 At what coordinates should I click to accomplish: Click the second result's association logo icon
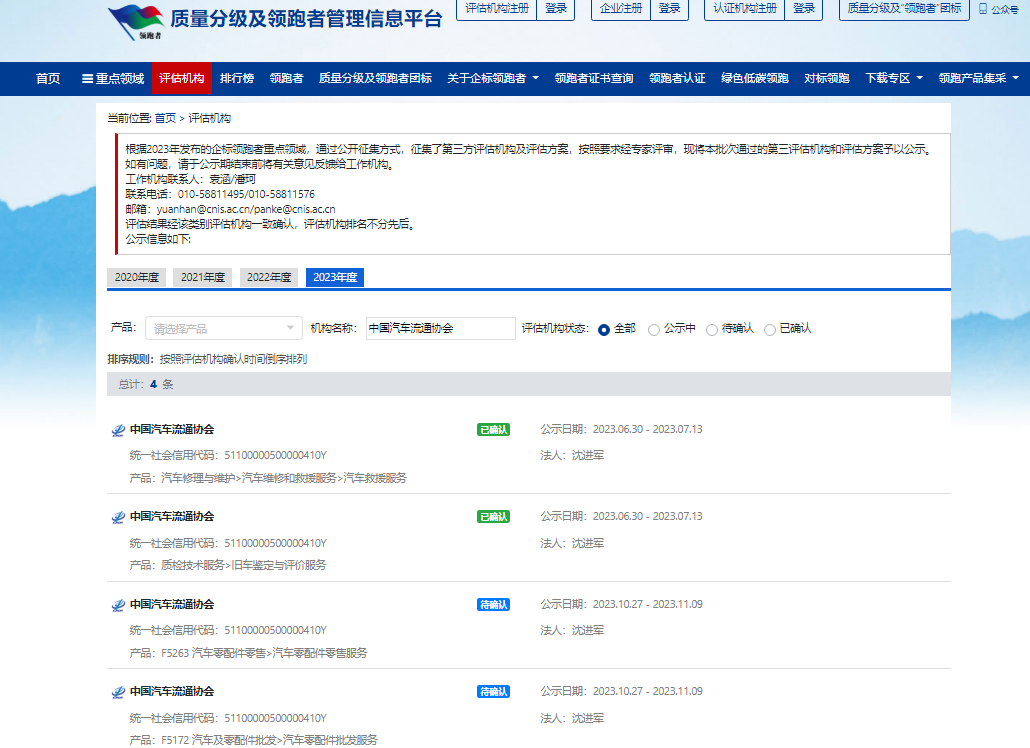click(x=118, y=518)
